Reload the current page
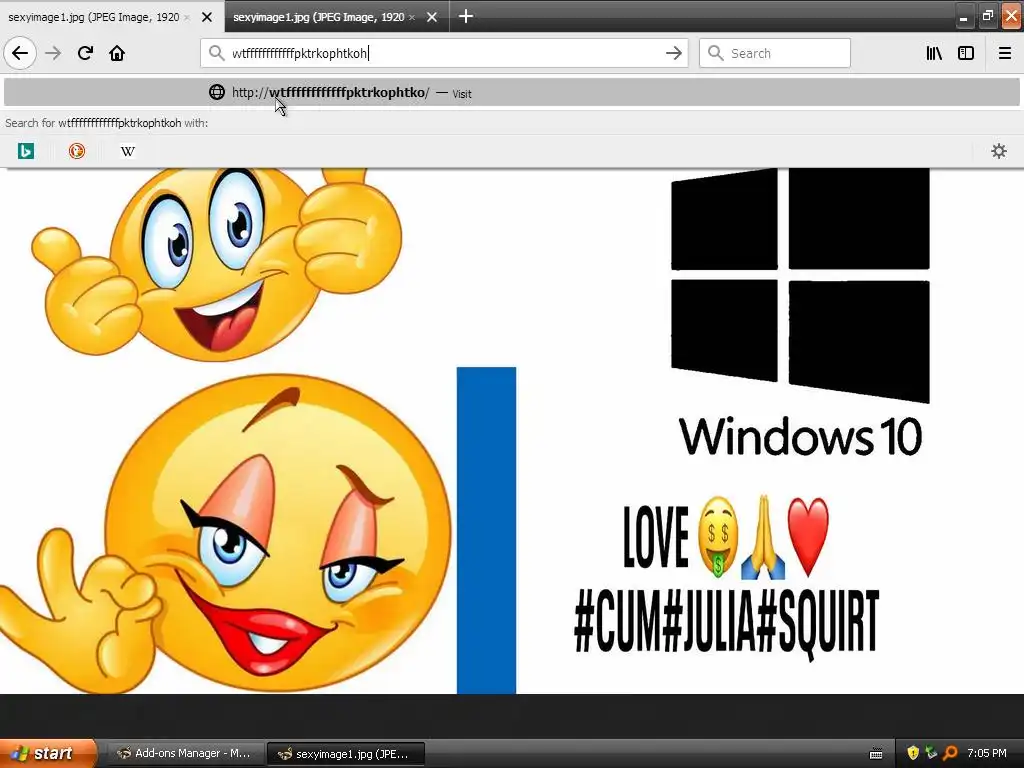Image resolution: width=1024 pixels, height=768 pixels. pos(85,53)
